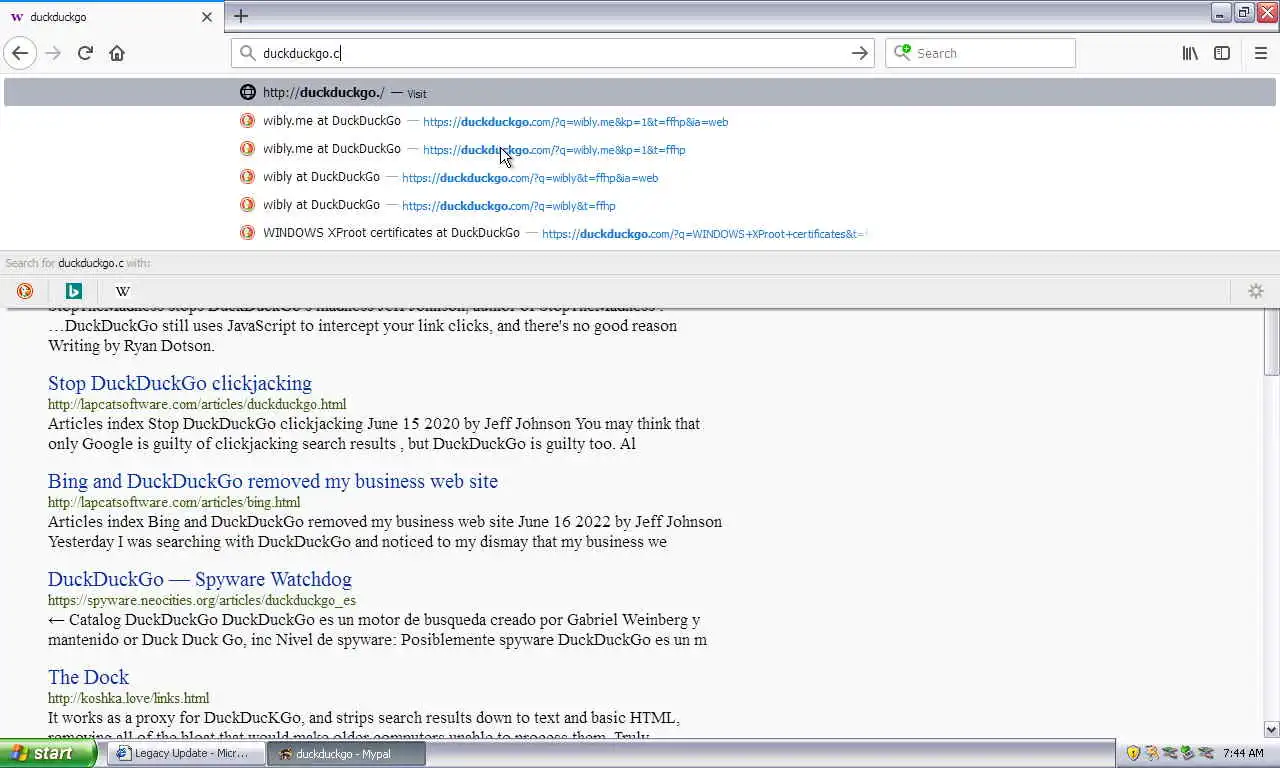Click the taskbar clock 7:44 AM
Screen dimensions: 1280x768
tap(1243, 753)
